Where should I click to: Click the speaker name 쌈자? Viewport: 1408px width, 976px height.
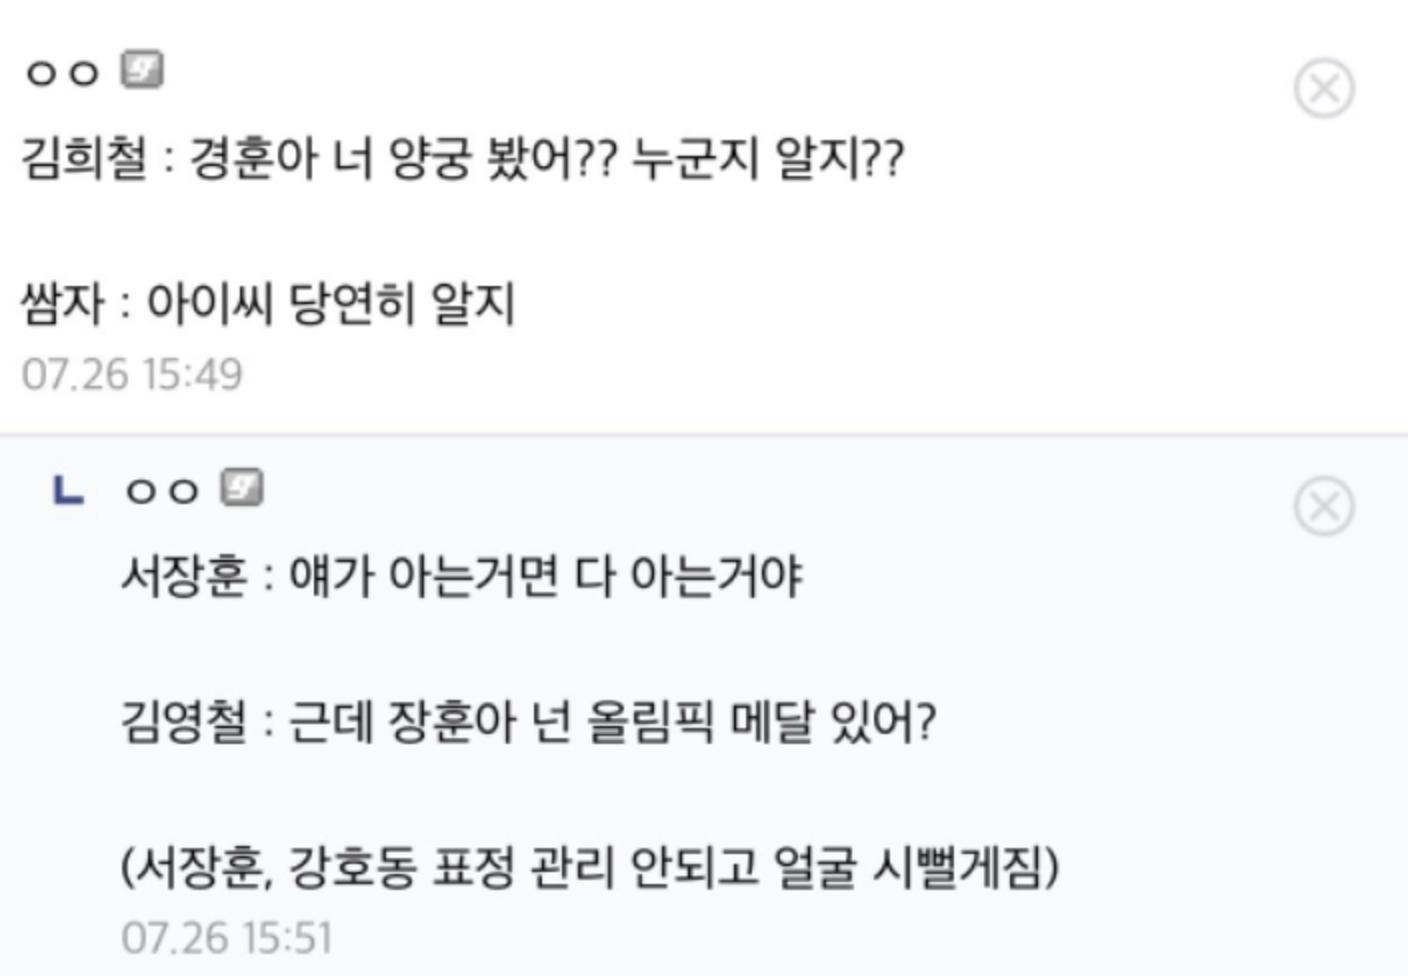point(62,303)
